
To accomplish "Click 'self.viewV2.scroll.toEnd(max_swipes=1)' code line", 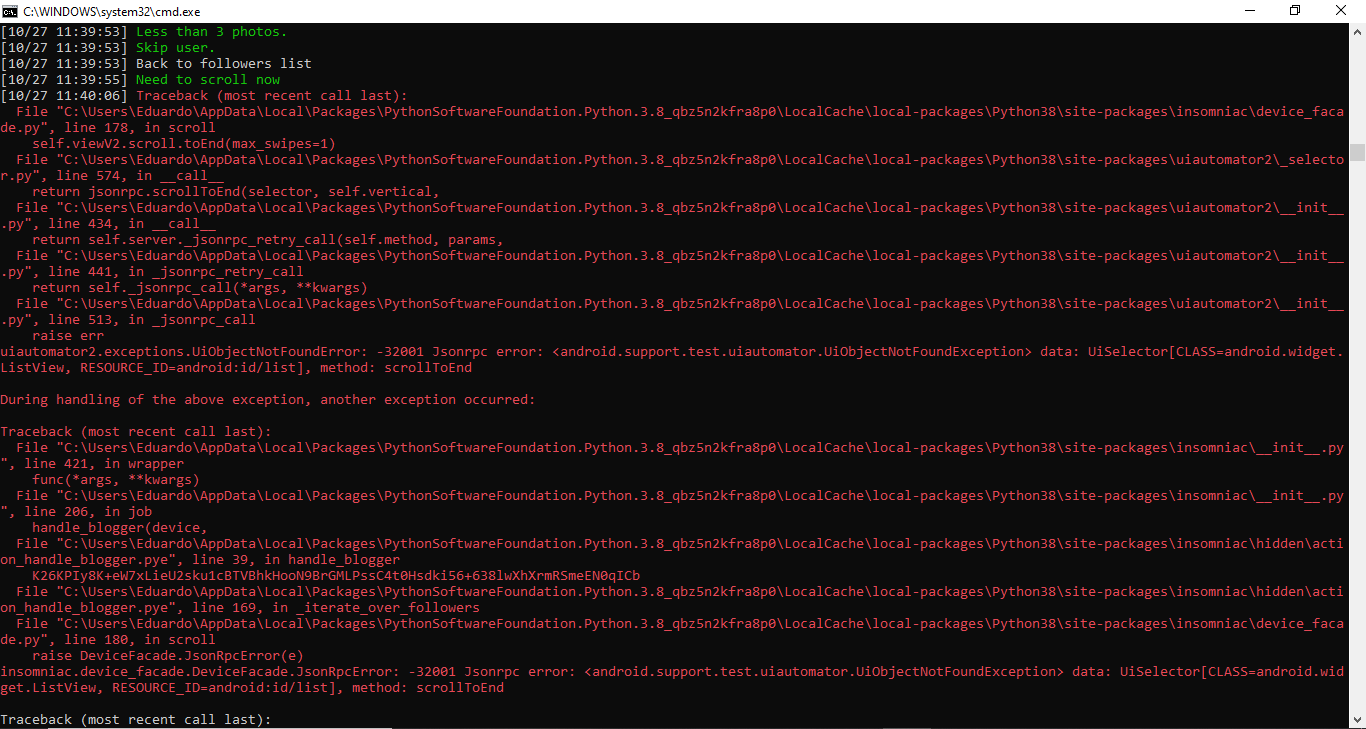I will point(184,144).
